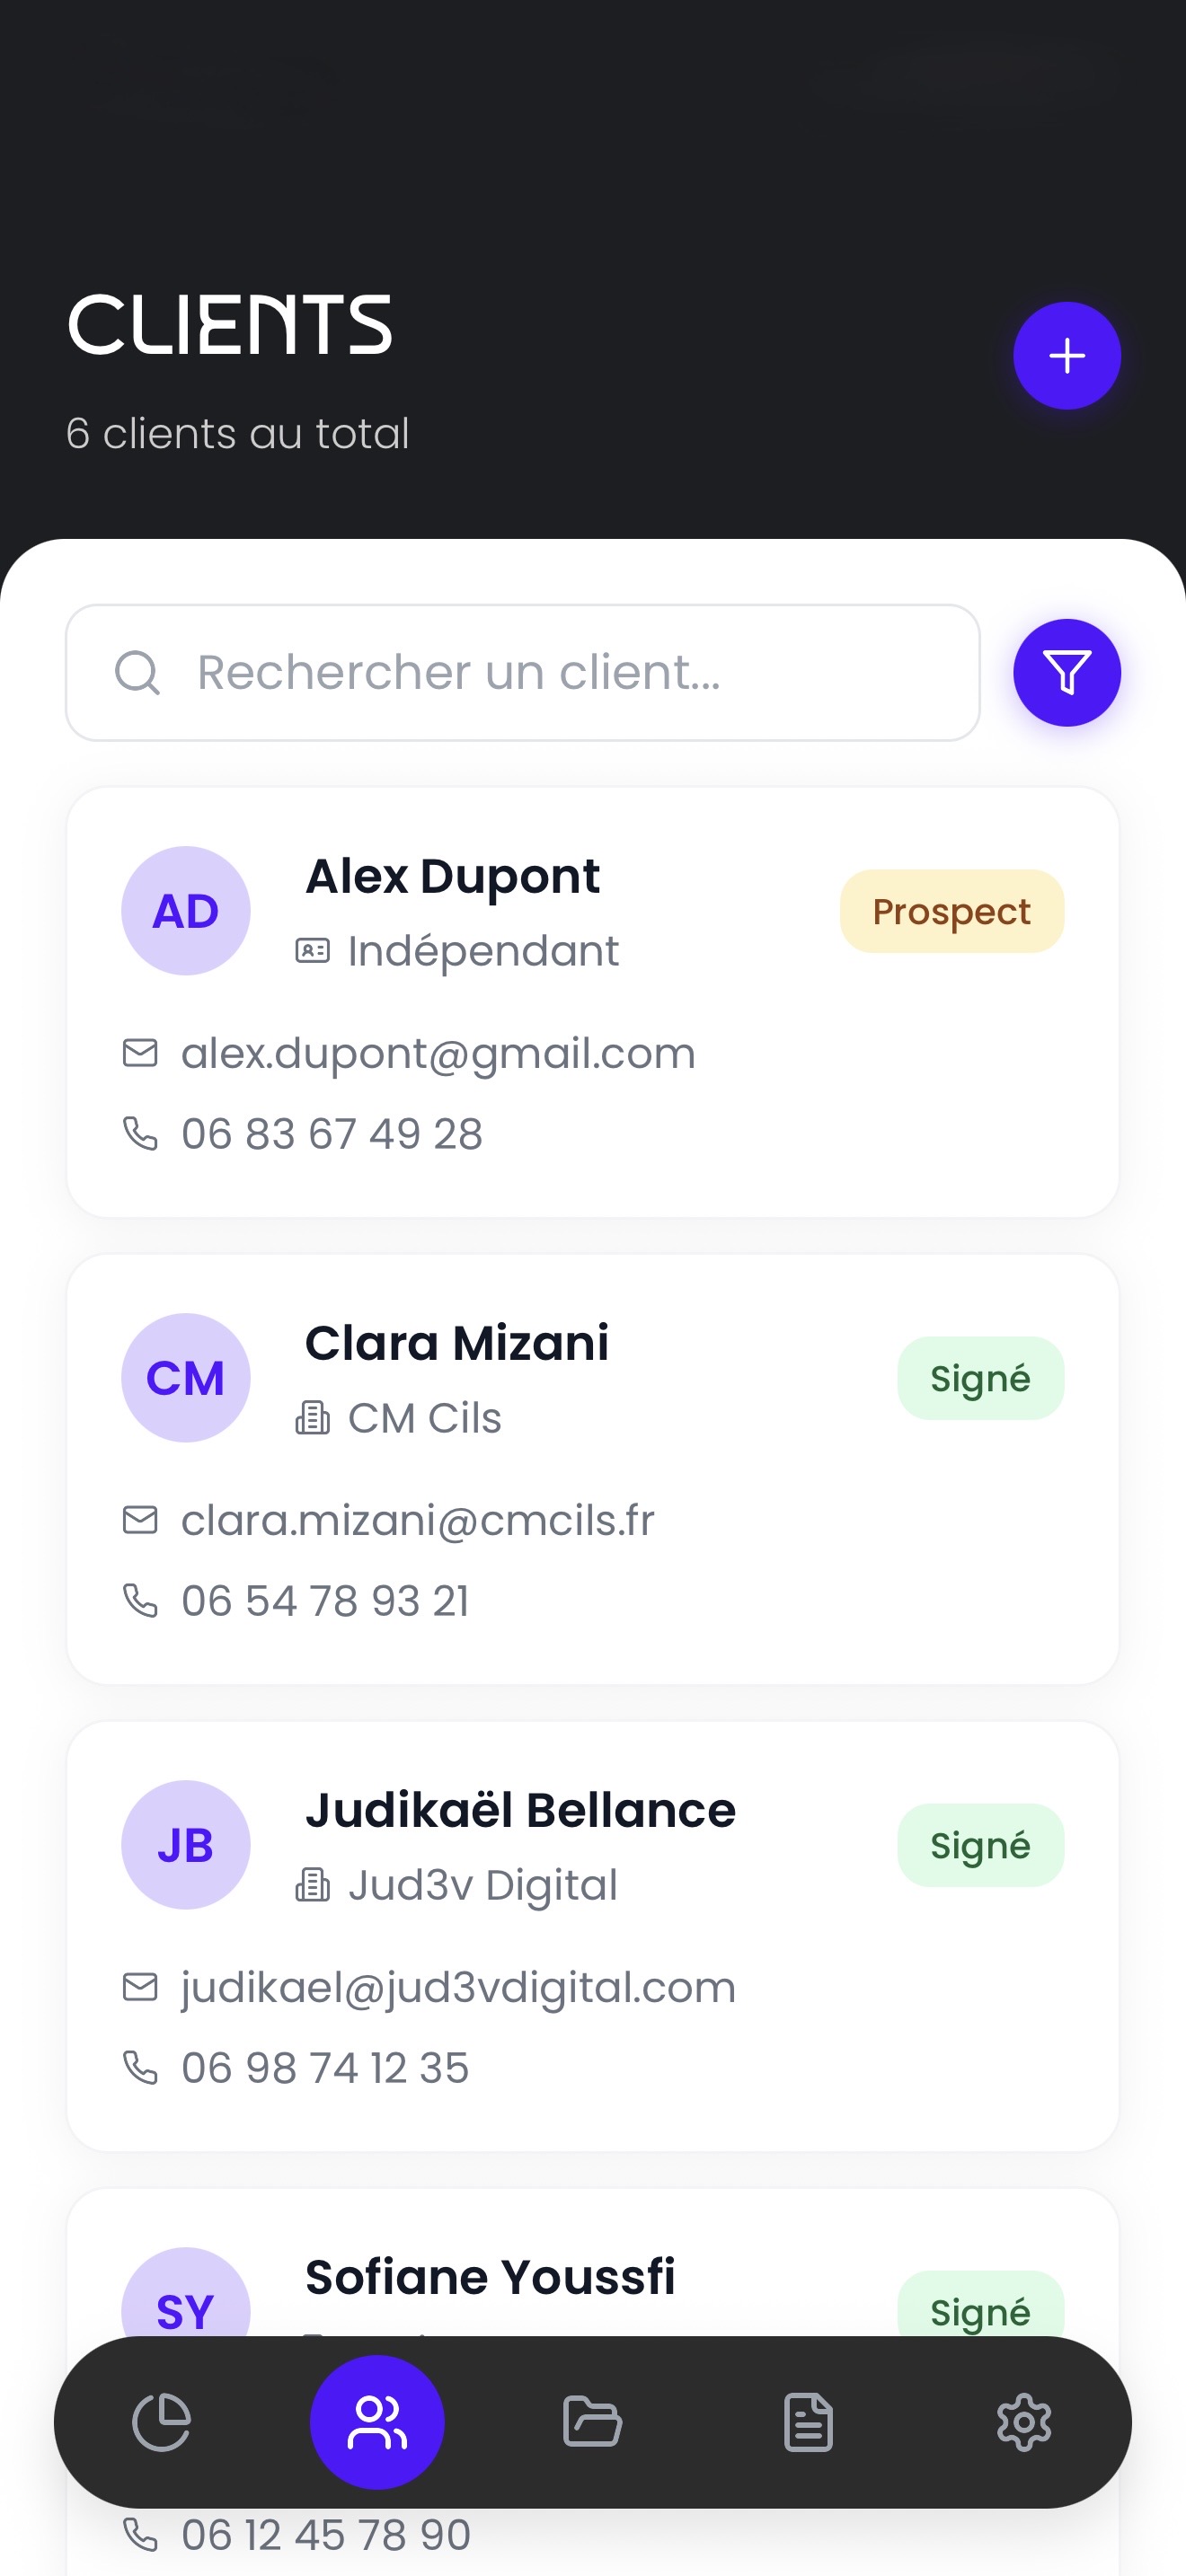Click Clara Mizani's Signé status badge

pyautogui.click(x=980, y=1379)
